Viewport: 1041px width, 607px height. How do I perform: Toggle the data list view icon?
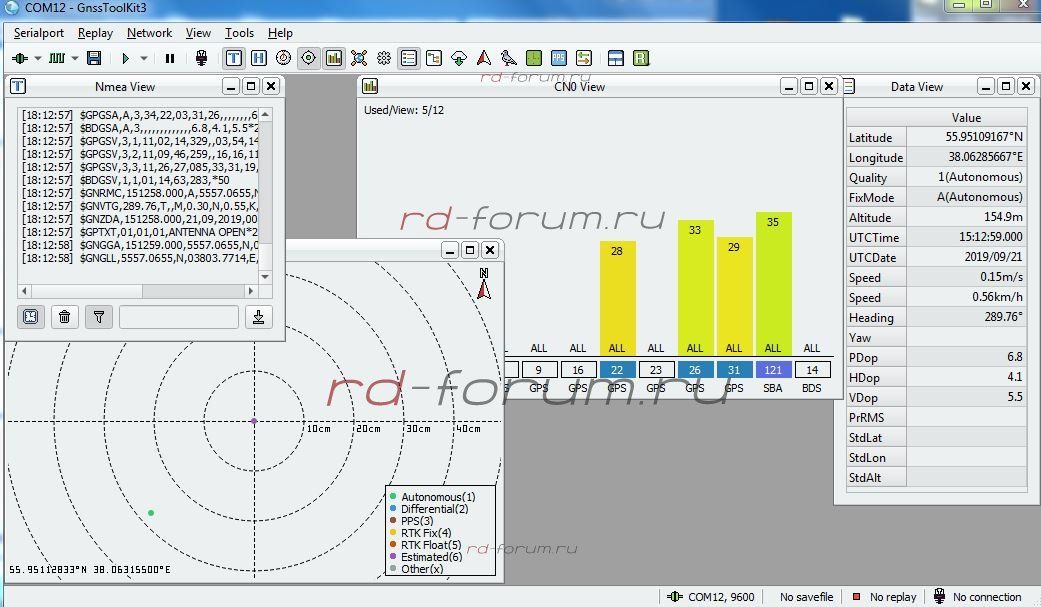409,58
